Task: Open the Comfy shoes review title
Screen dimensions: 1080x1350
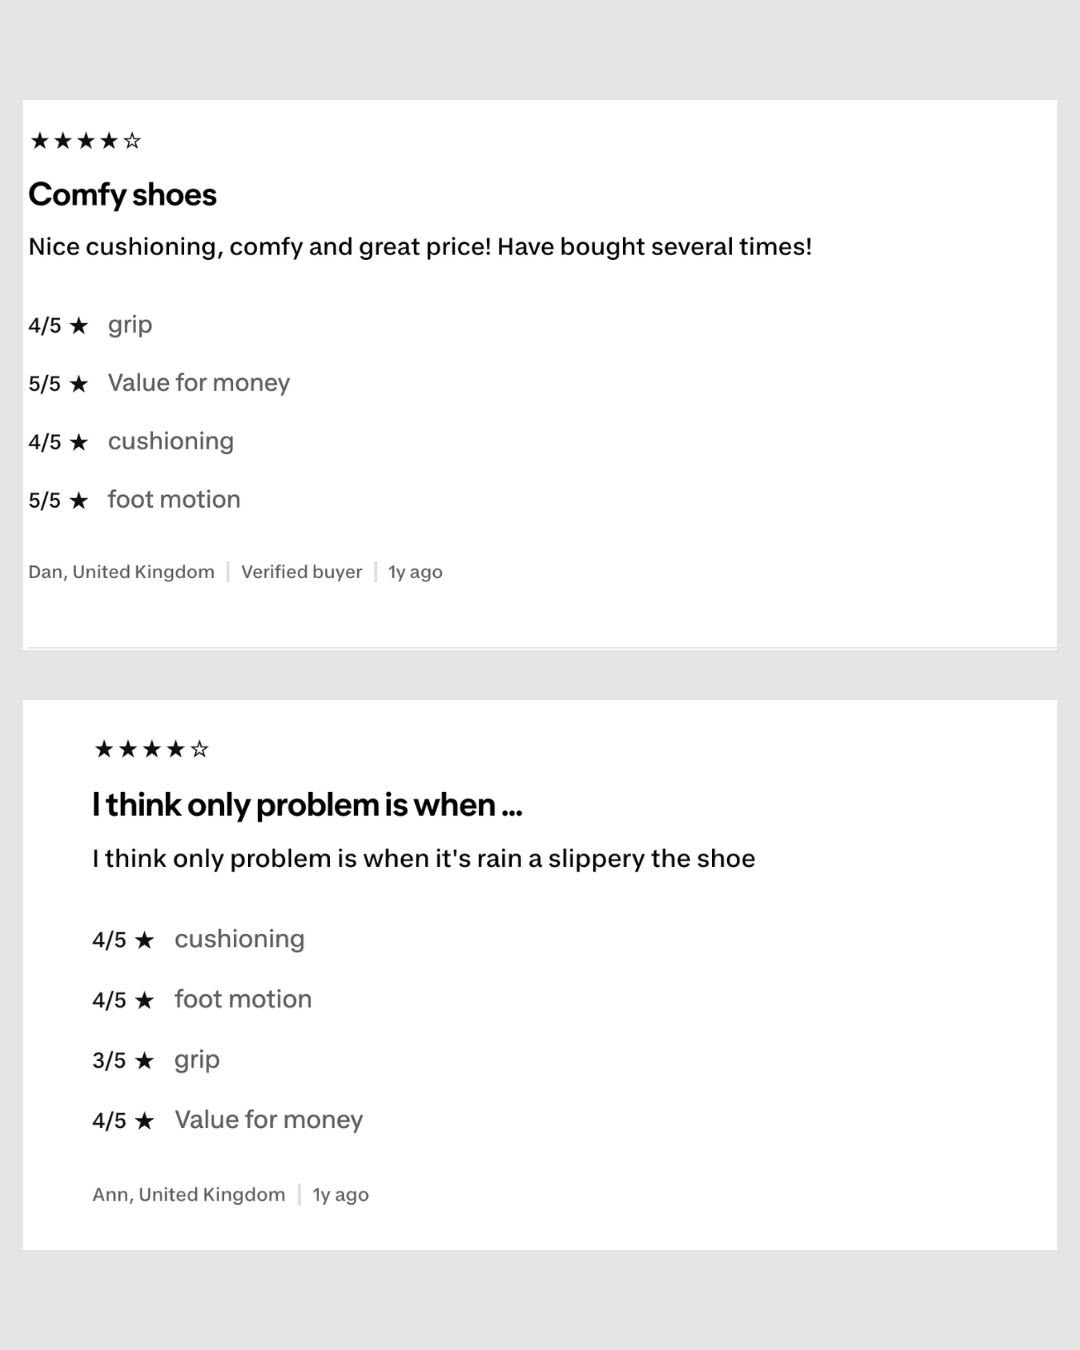Action: click(122, 195)
